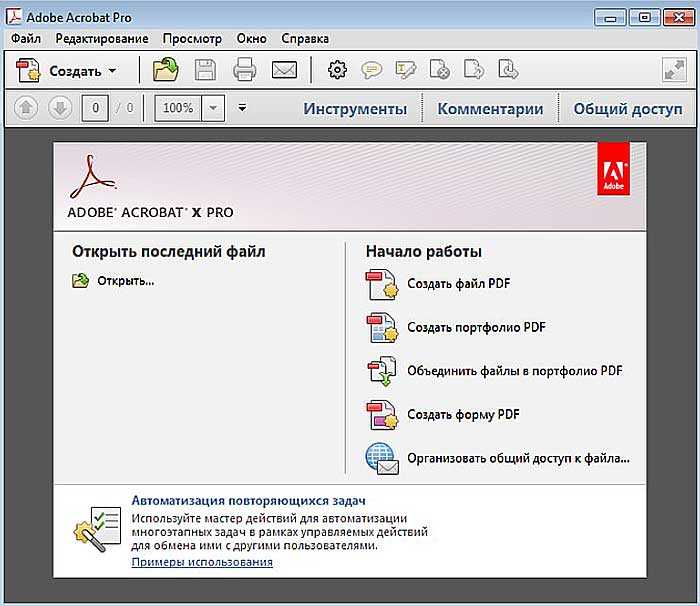Viewport: 700px width, 606px height.
Task: Click the Acrobat icon in title bar
Action: pos(14,17)
